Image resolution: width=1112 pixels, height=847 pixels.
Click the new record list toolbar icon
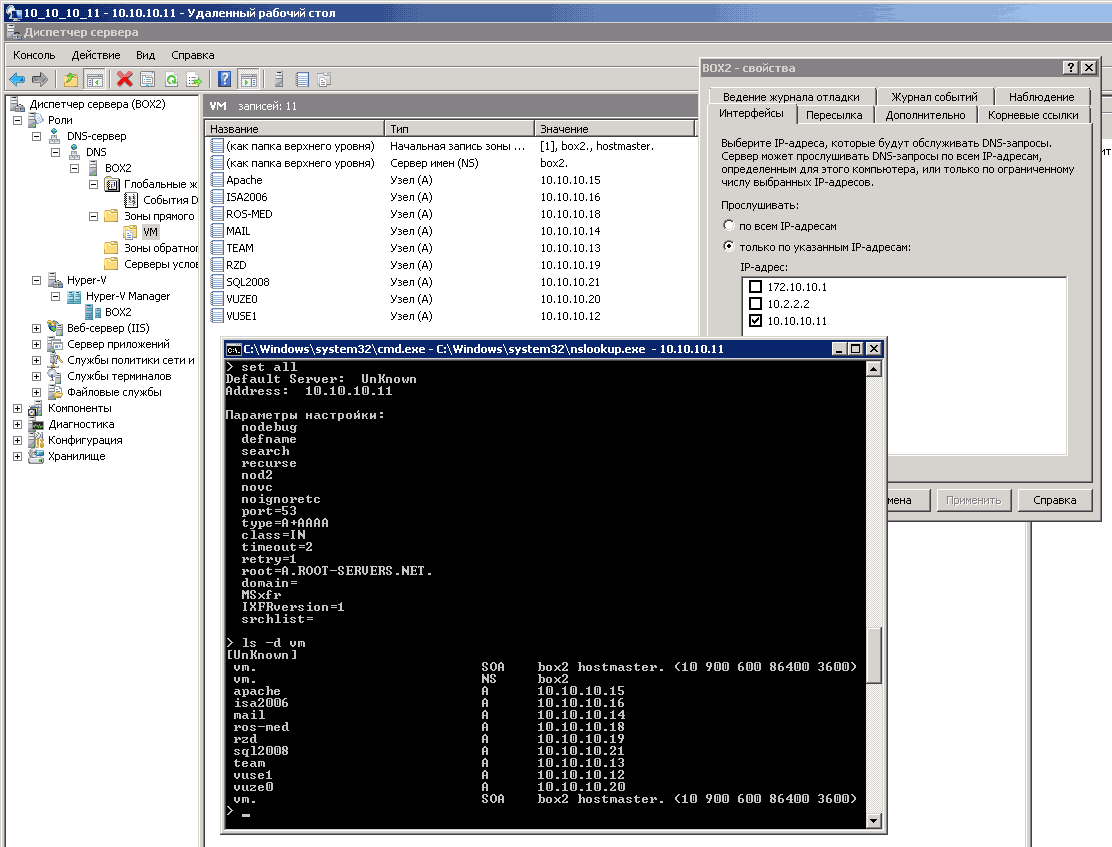point(302,79)
